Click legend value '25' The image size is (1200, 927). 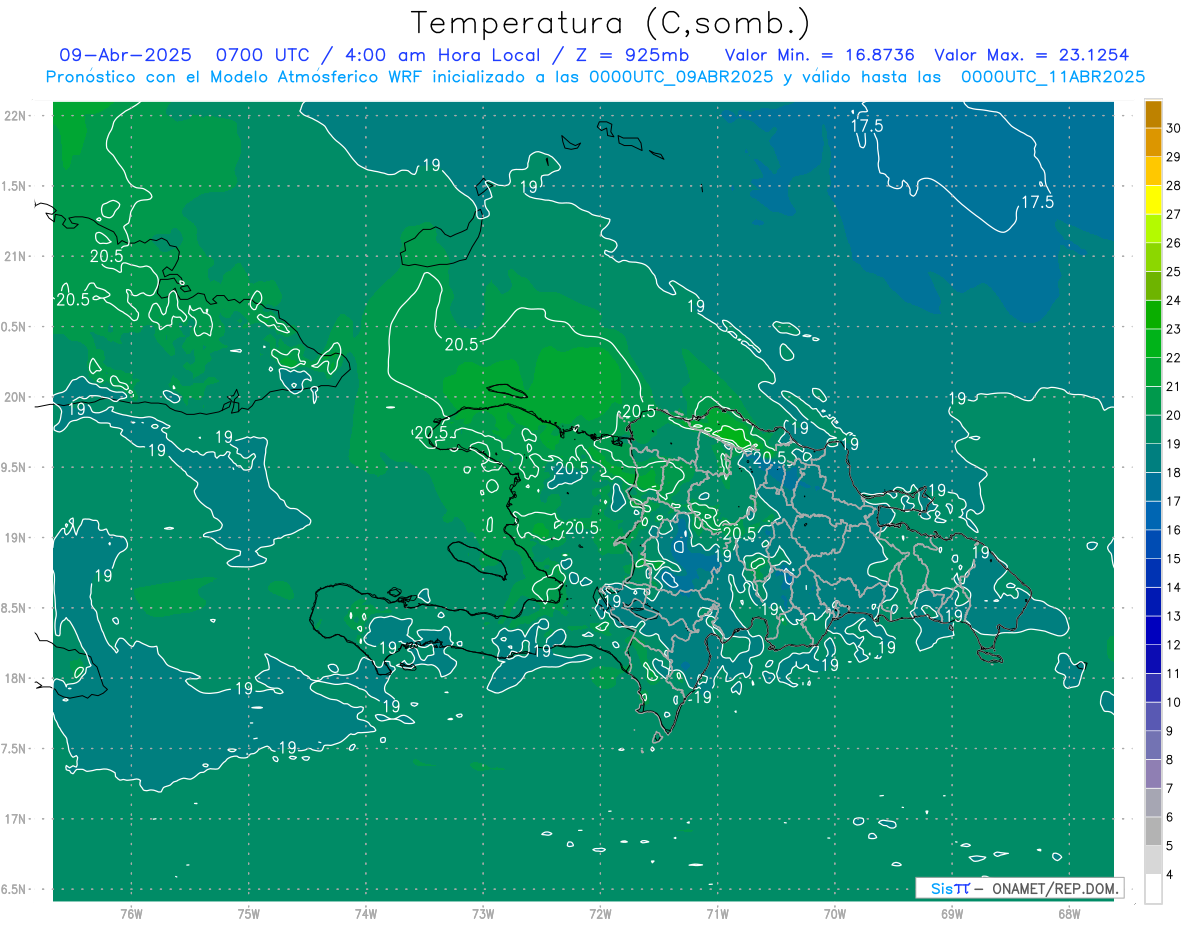point(1174,272)
